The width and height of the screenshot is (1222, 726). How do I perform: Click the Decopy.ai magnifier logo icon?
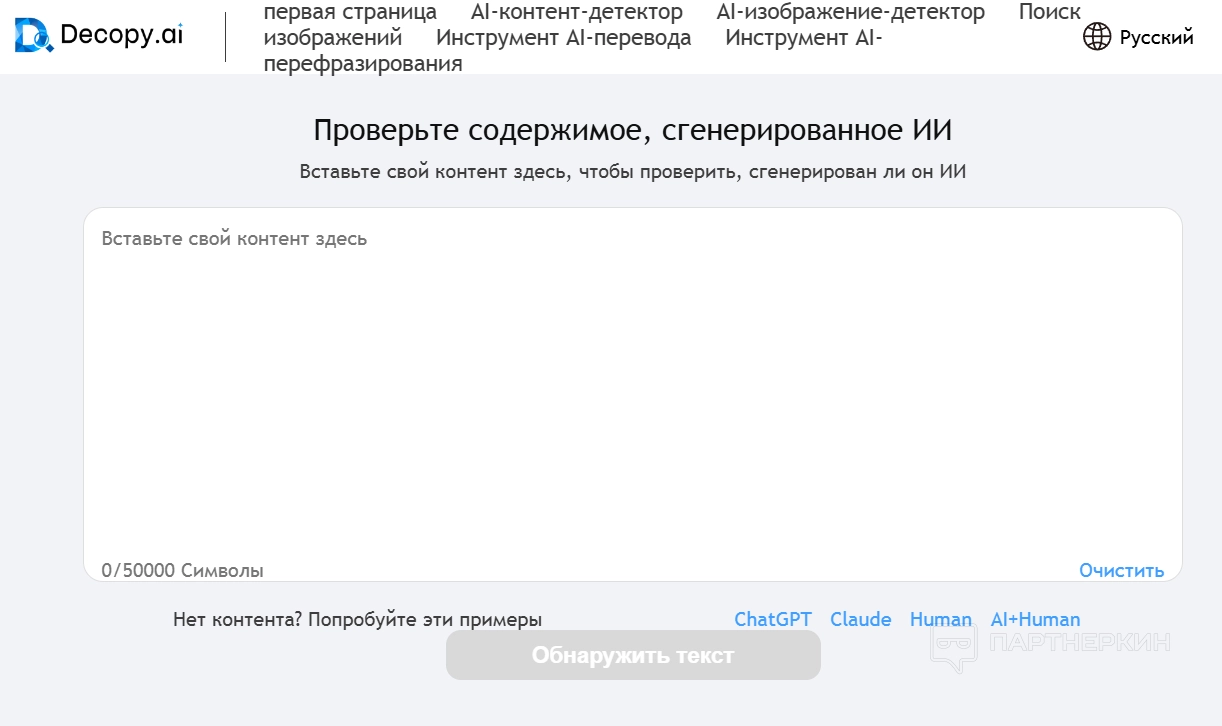coord(34,36)
